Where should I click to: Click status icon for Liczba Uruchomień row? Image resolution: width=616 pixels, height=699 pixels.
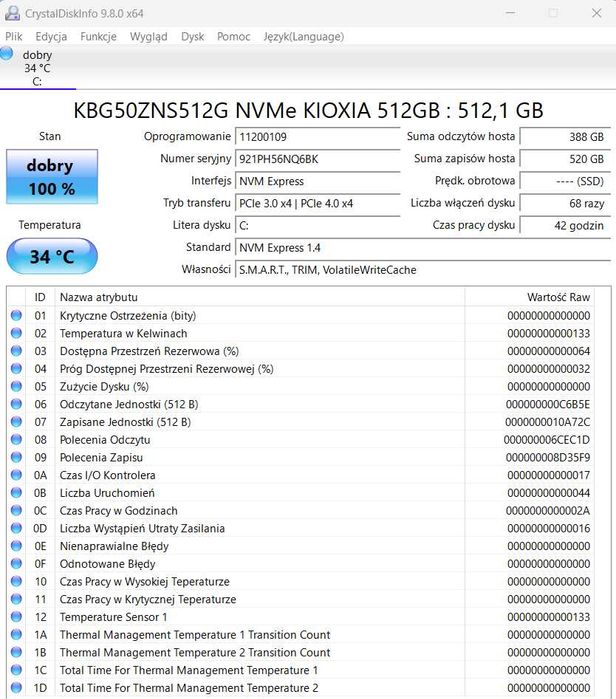click(x=16, y=493)
